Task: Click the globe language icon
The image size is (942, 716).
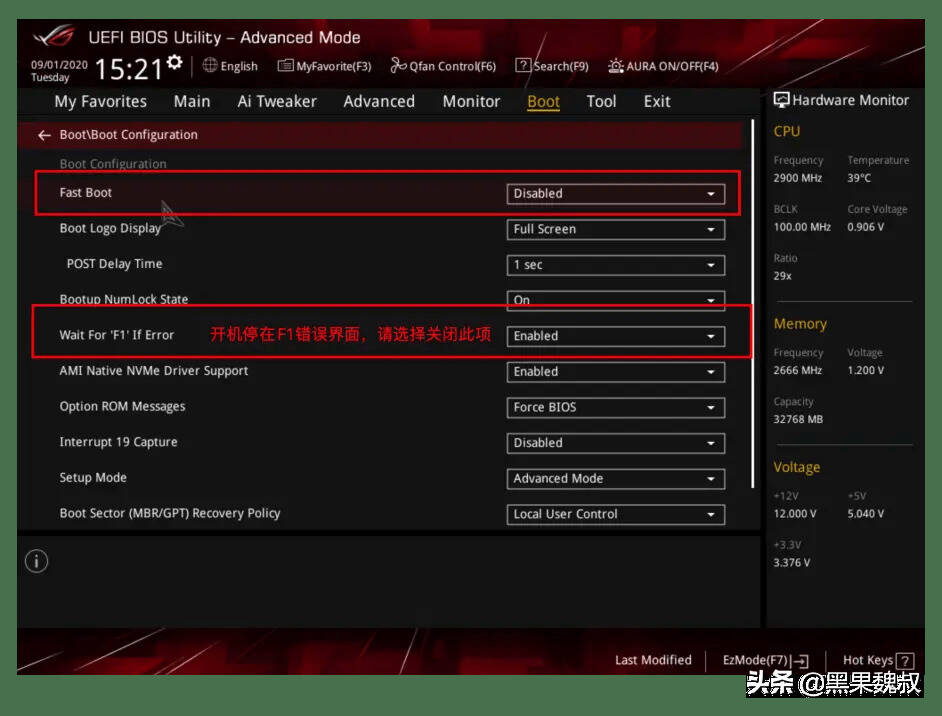Action: 210,65
